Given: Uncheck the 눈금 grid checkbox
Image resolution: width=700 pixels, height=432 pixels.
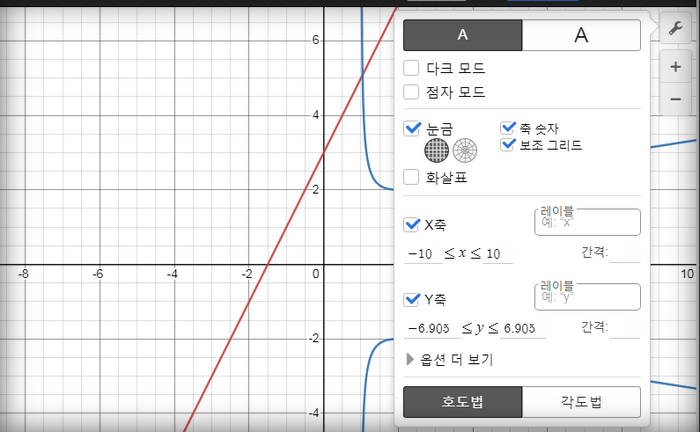Looking at the screenshot, I should coord(412,129).
